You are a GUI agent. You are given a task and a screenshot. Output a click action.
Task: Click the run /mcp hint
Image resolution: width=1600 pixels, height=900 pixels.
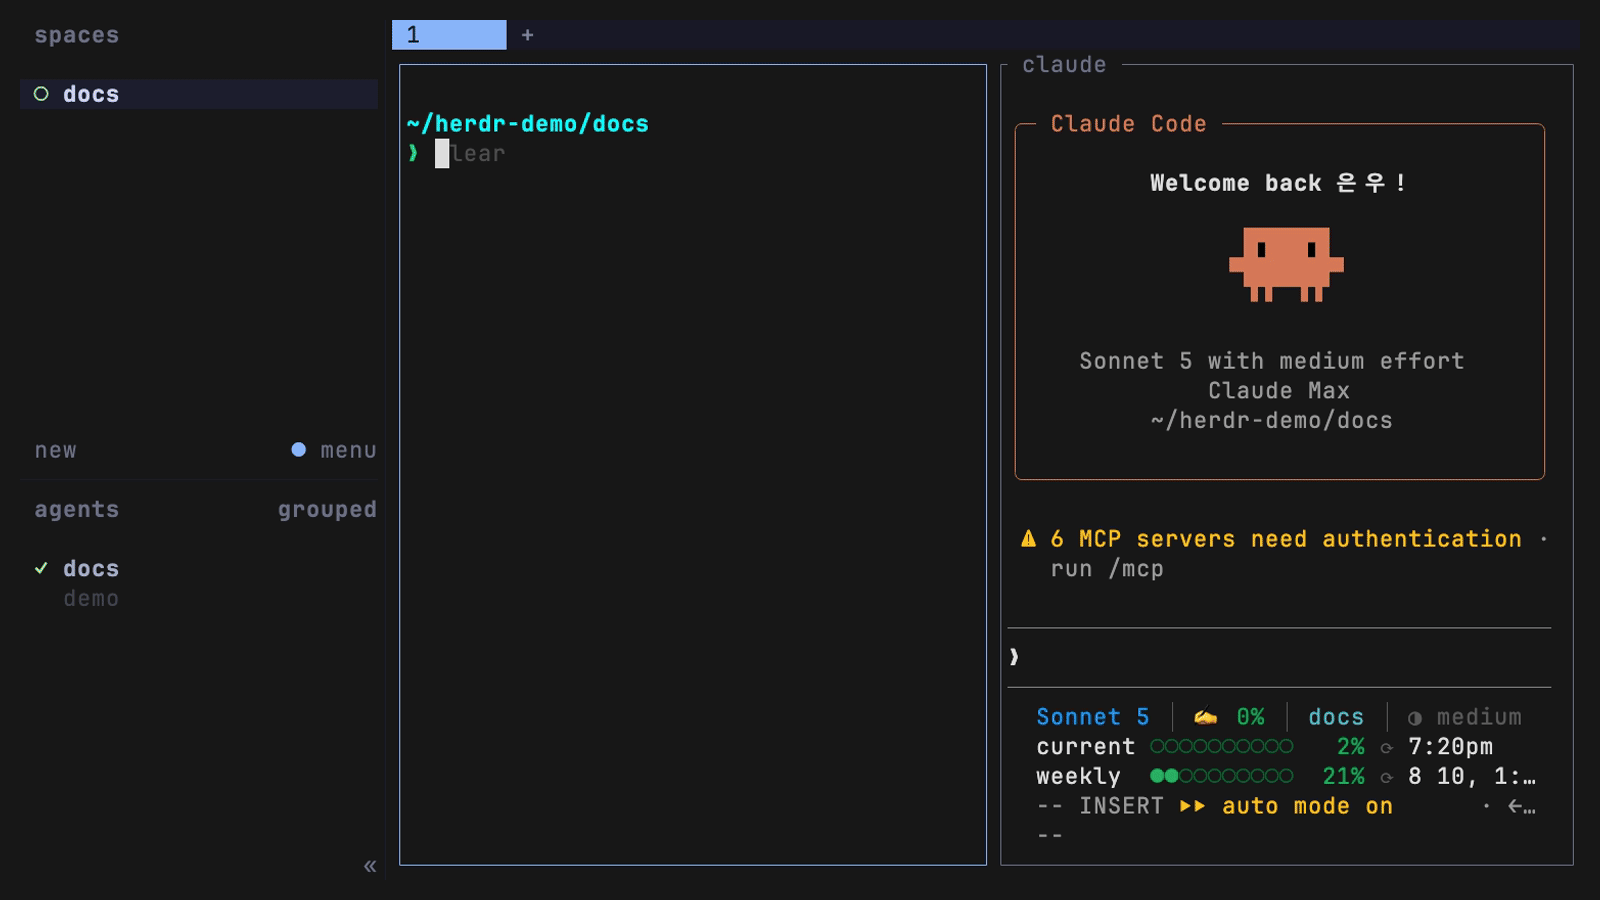(1107, 569)
